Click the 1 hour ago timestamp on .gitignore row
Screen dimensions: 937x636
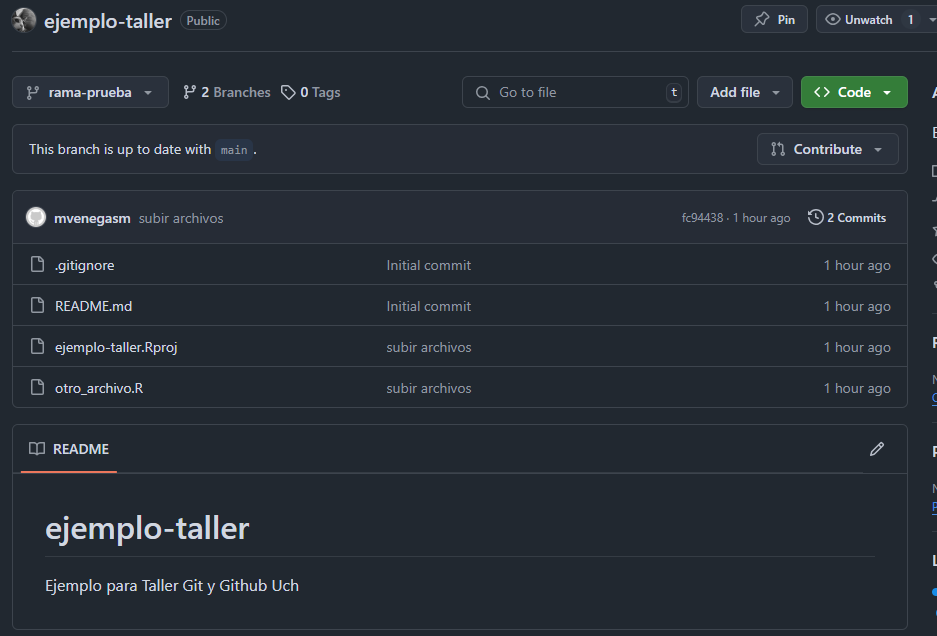(857, 265)
